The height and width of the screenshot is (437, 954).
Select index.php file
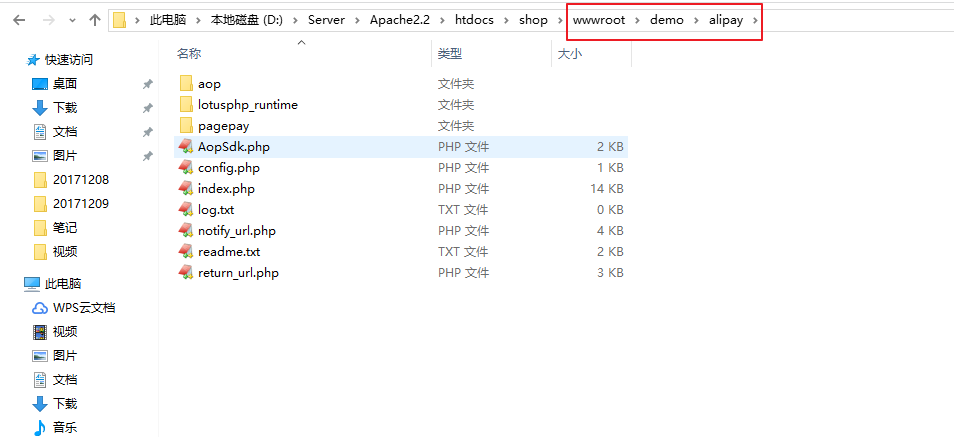click(x=226, y=189)
